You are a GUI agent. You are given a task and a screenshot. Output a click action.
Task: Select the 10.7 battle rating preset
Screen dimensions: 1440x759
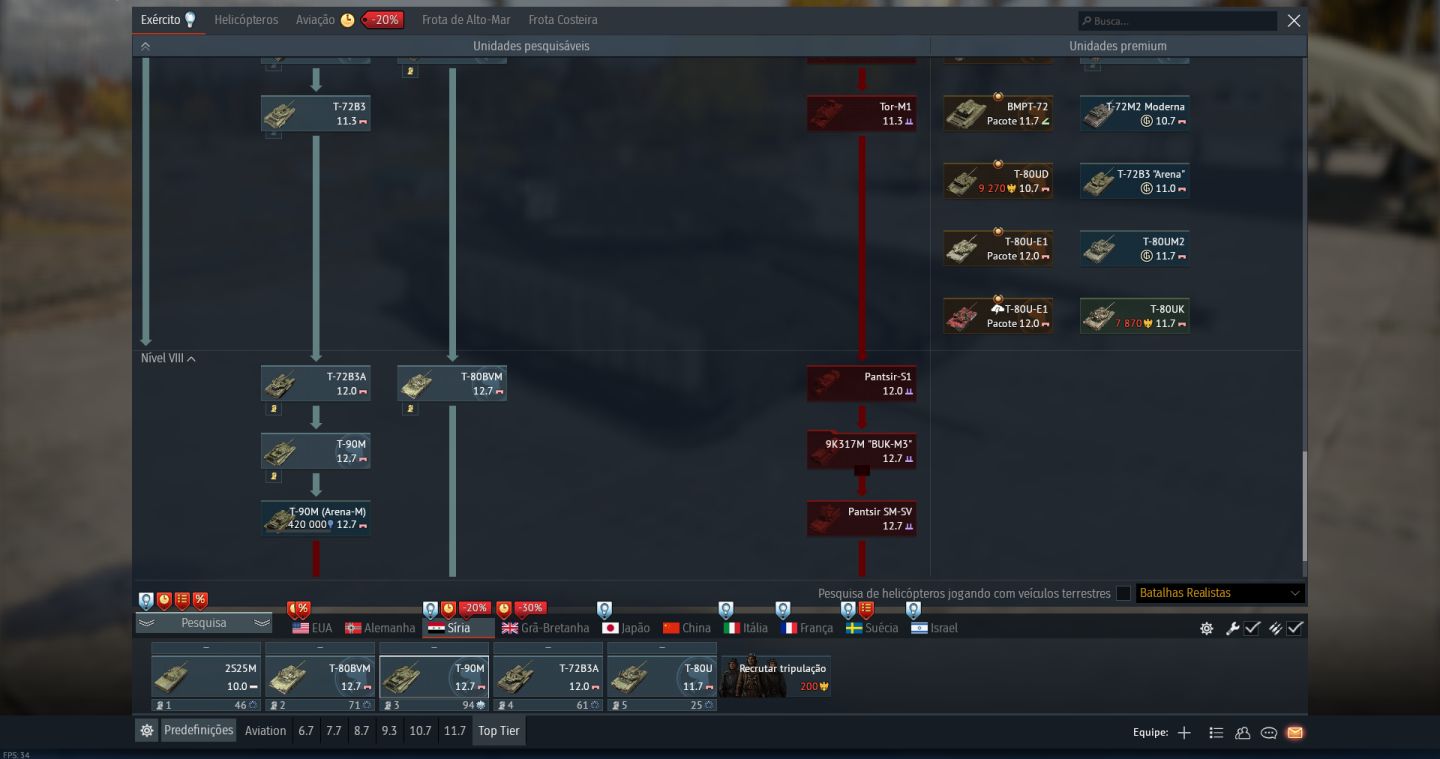tap(420, 731)
